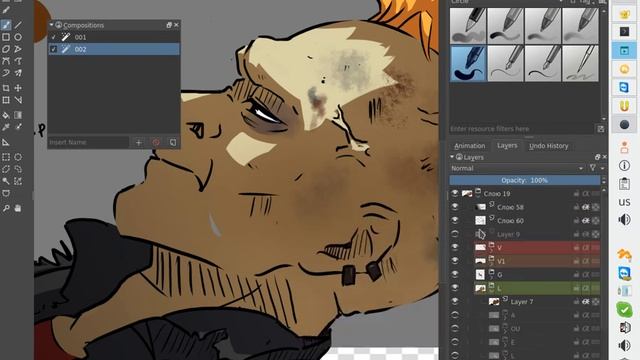
Task: Select the Multibrush tool
Action: click(18, 73)
